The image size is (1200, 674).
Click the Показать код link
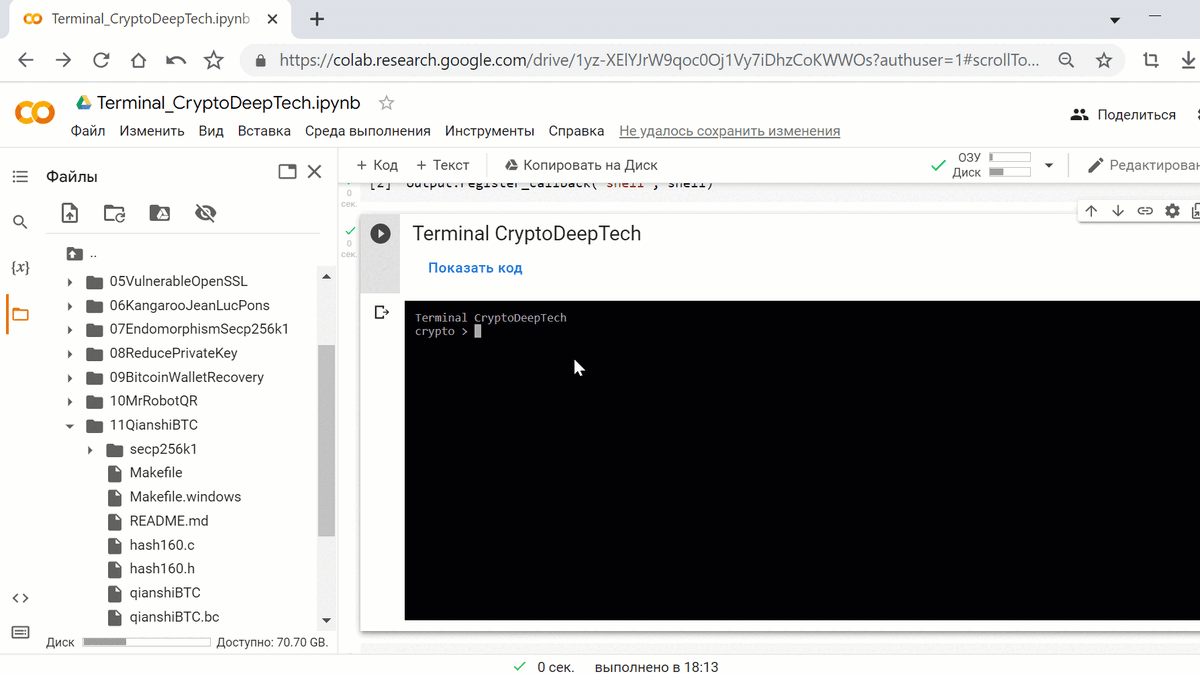[x=474, y=267]
